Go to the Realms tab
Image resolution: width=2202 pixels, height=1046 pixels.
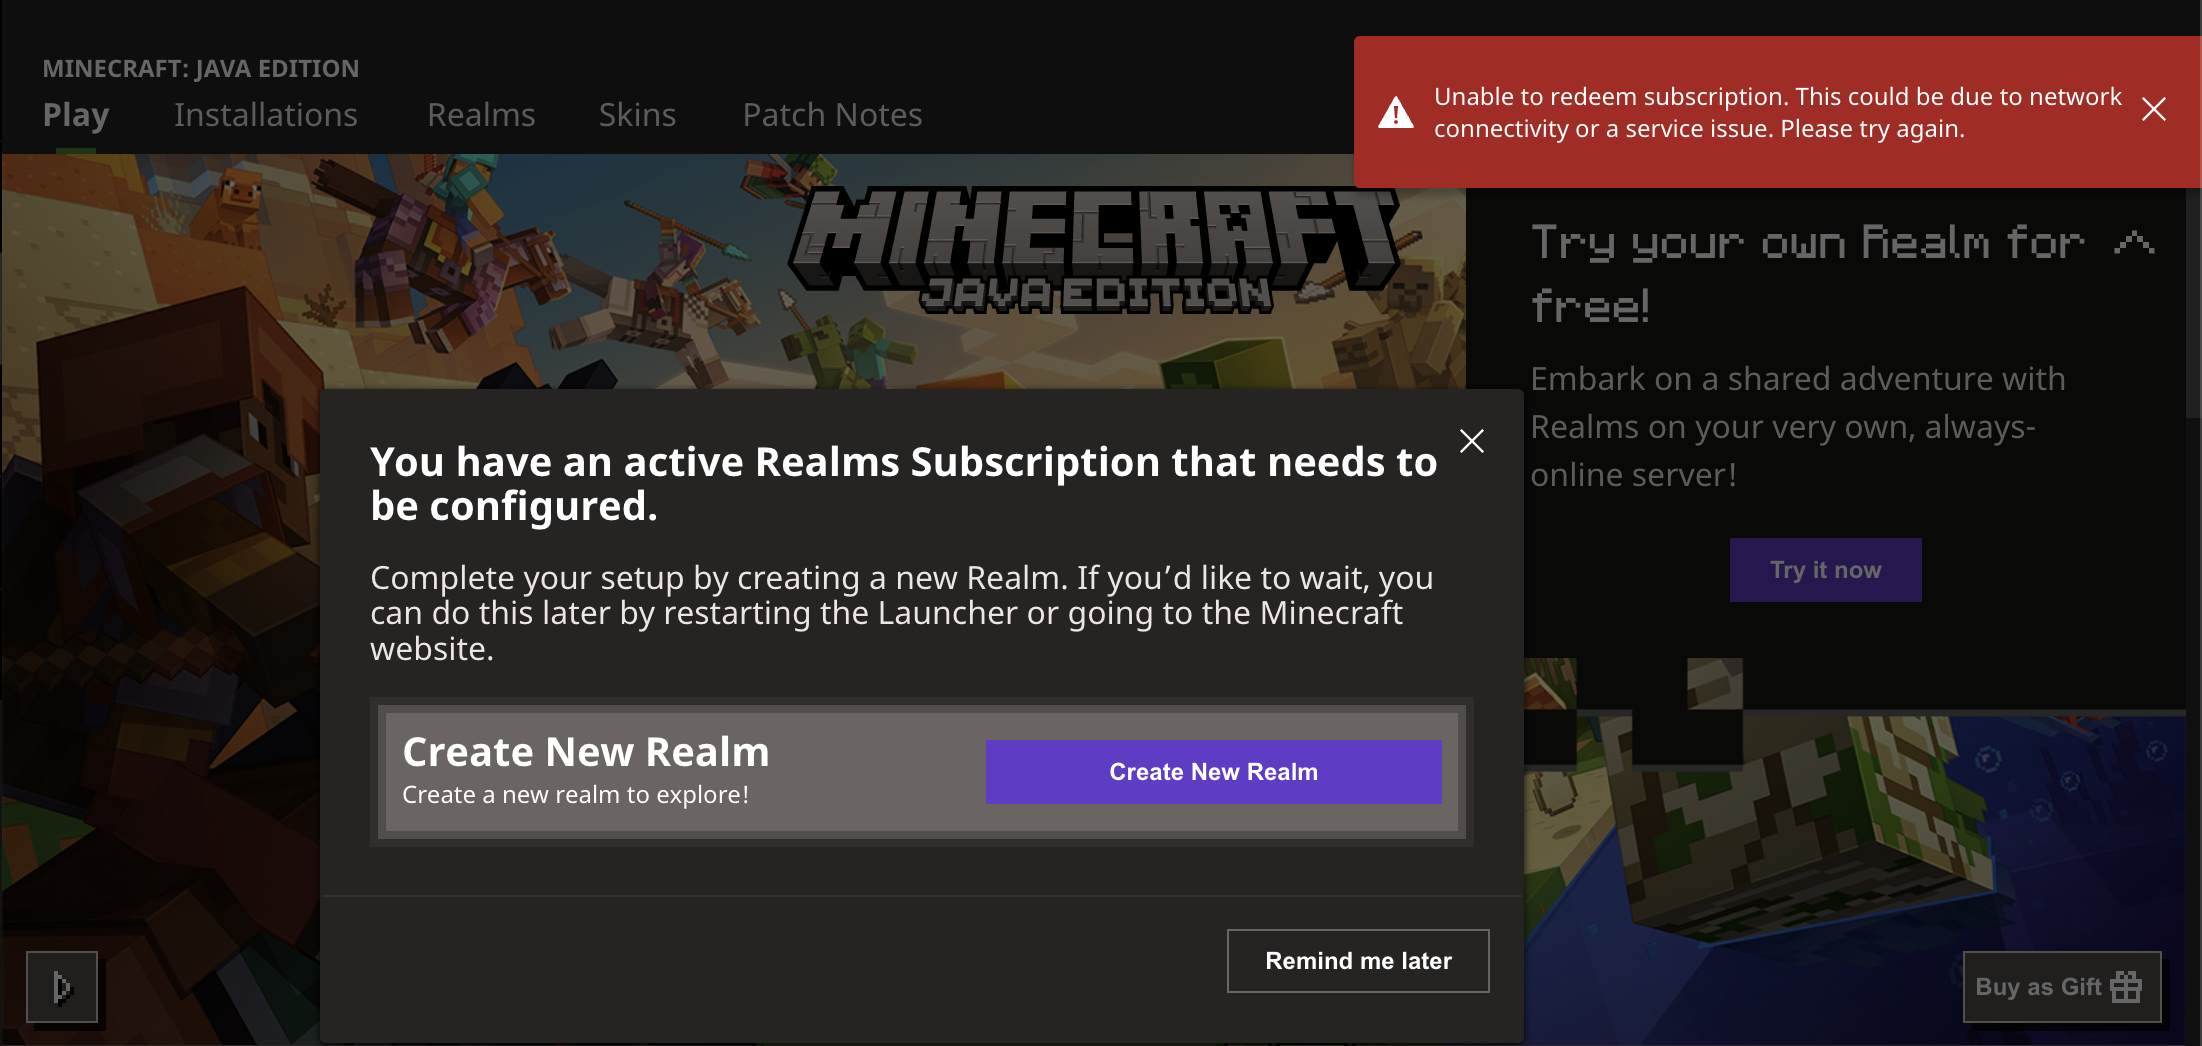point(481,115)
